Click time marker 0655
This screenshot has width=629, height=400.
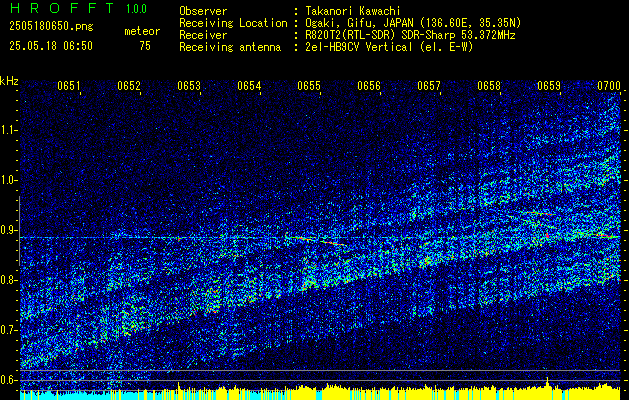pyautogui.click(x=309, y=86)
